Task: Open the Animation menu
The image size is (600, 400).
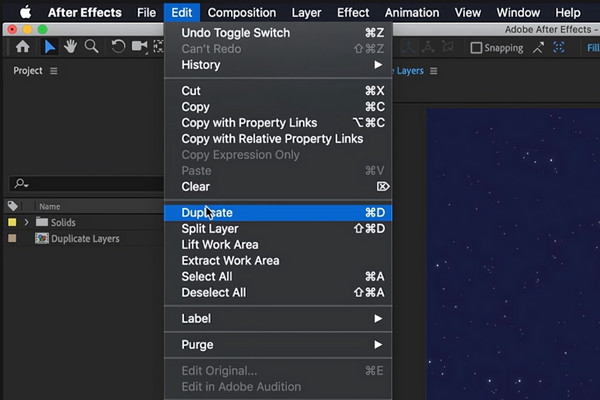Action: (x=412, y=13)
